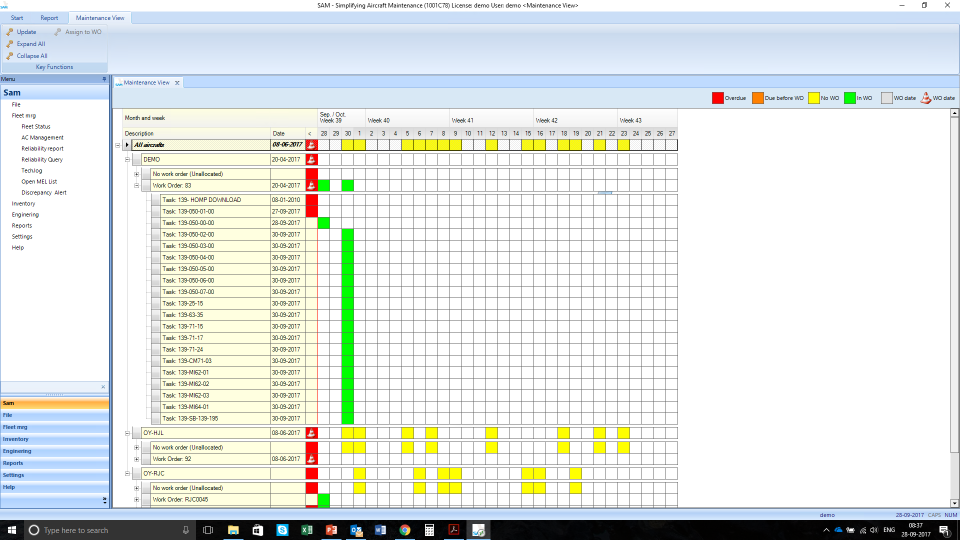Image resolution: width=960 pixels, height=540 pixels.
Task: Open Reliability Query menu item
Action: click(42, 160)
